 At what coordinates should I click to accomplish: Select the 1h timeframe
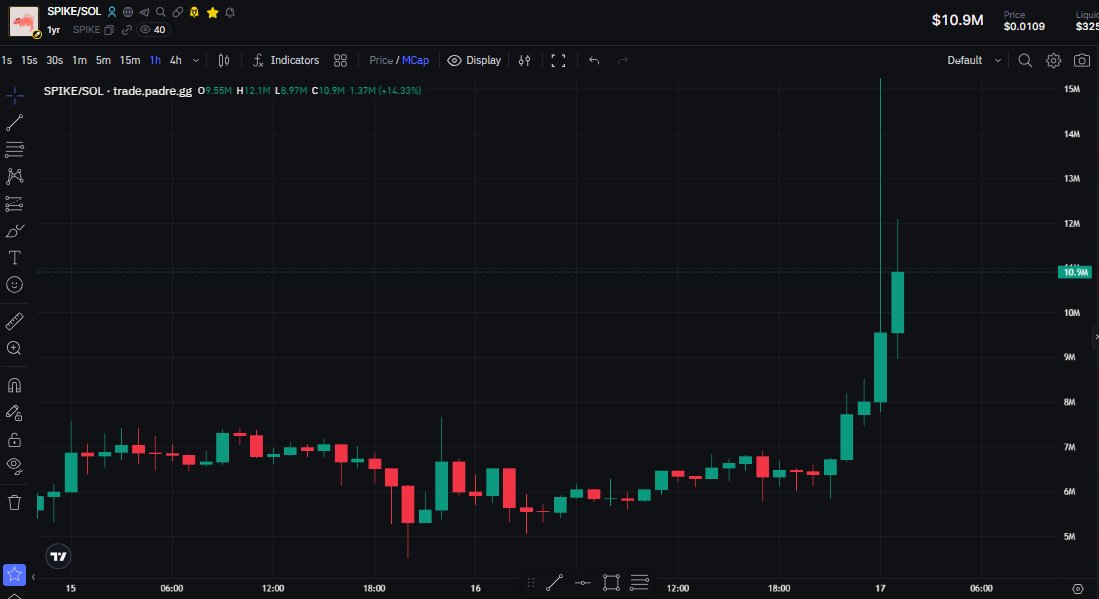click(155, 60)
